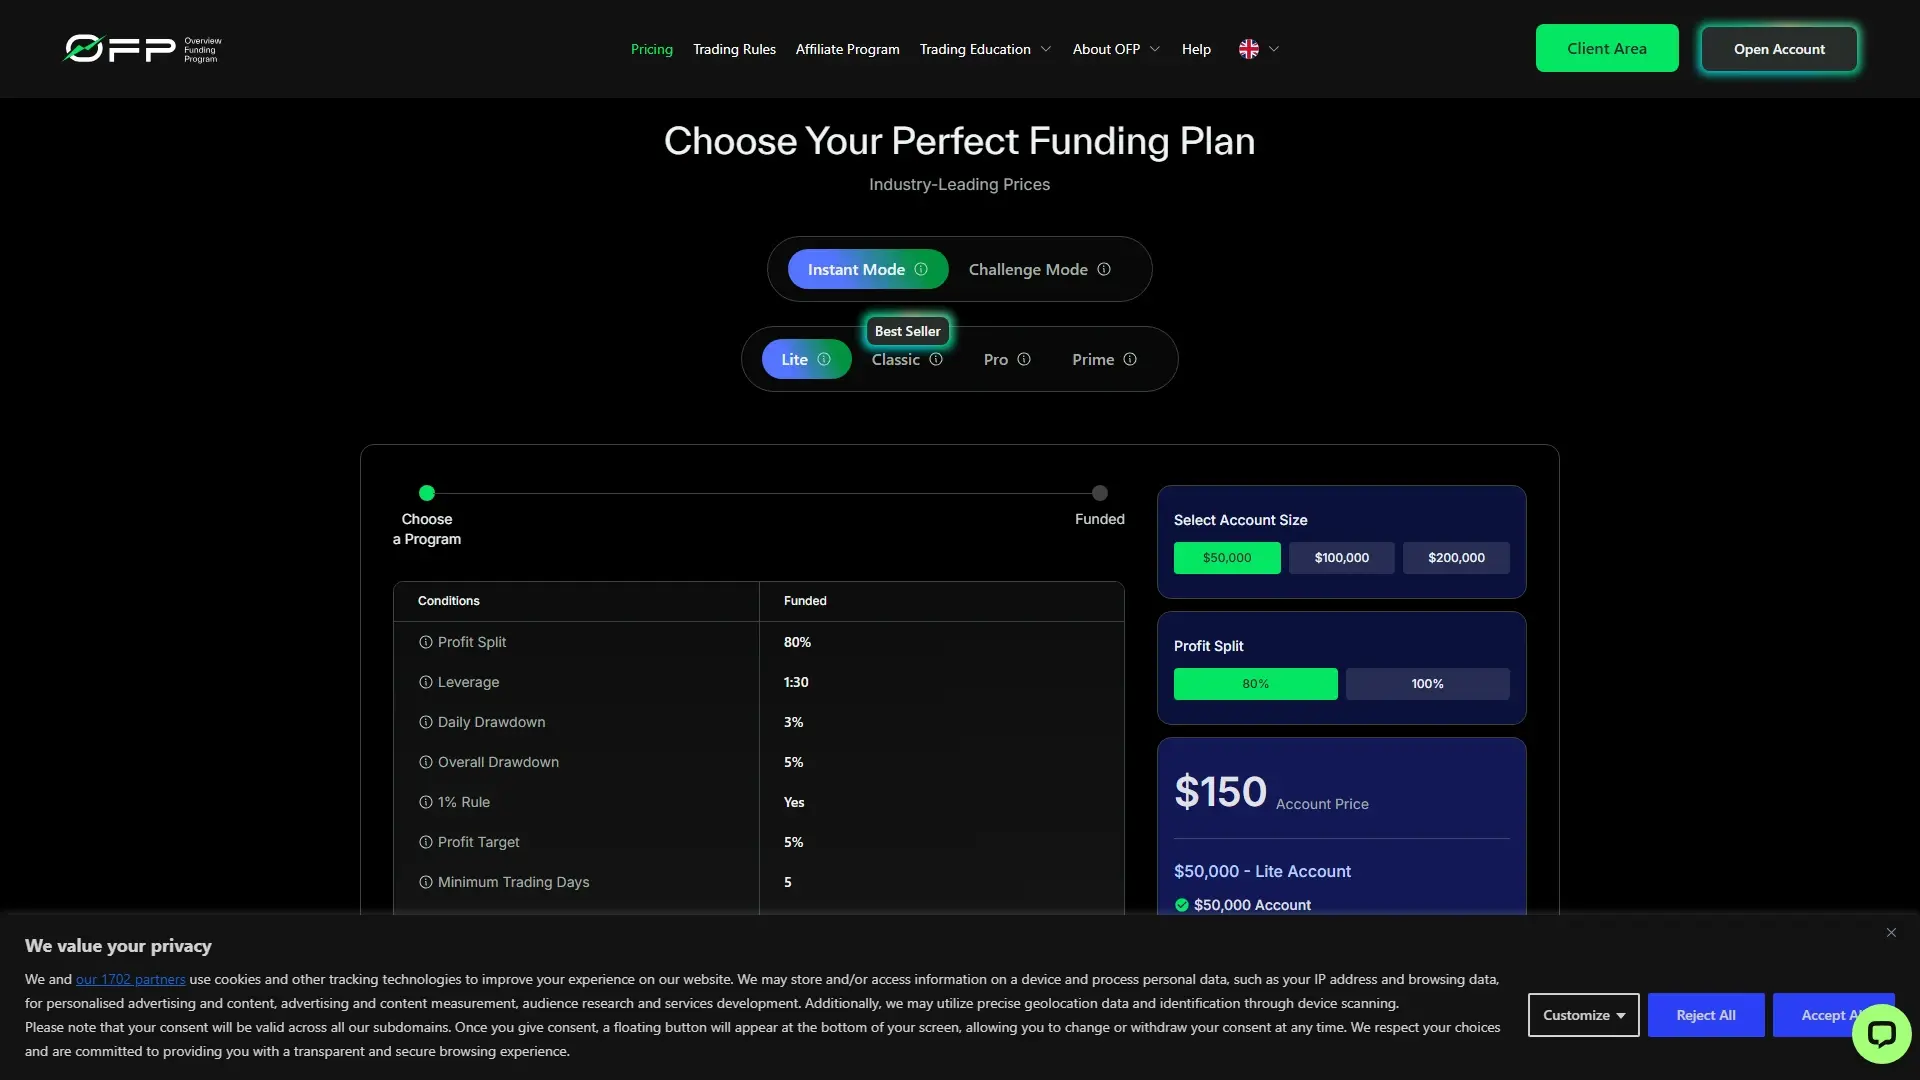
Task: Dismiss the privacy banner
Action: coord(1891,931)
